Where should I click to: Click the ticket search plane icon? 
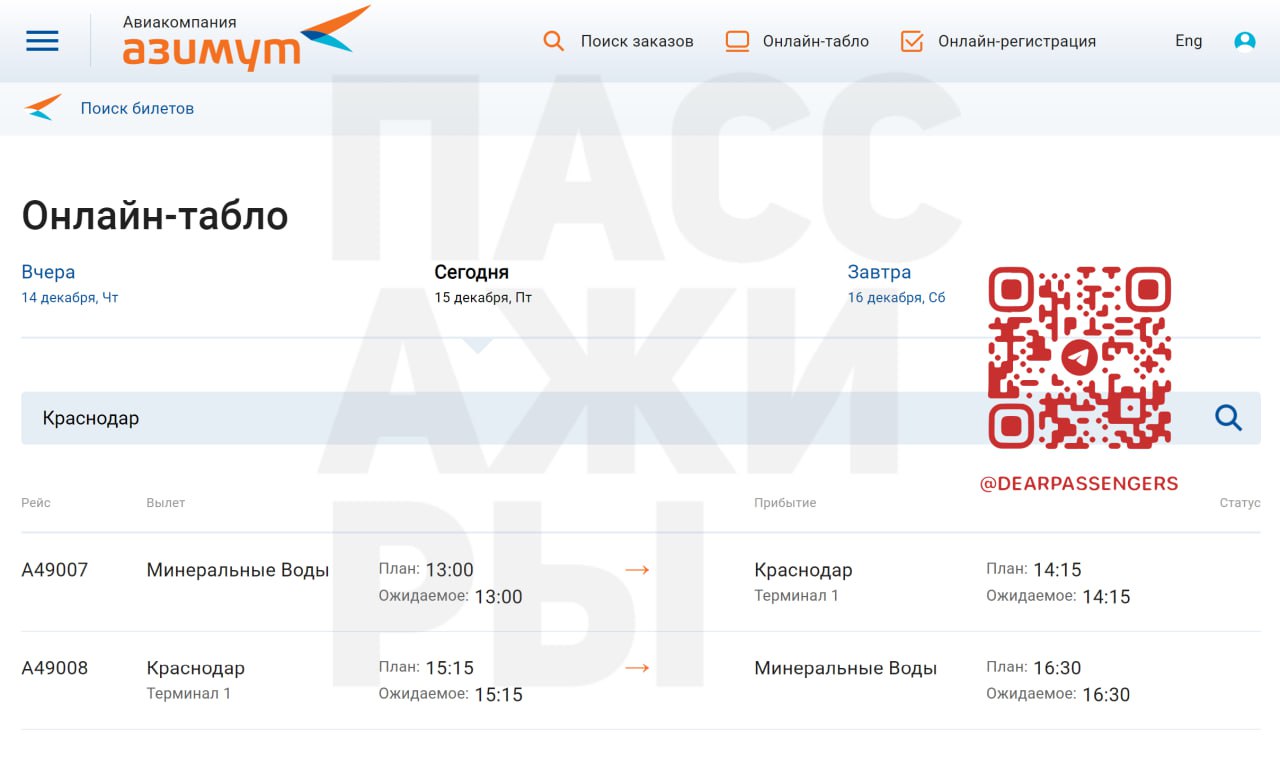click(x=43, y=108)
